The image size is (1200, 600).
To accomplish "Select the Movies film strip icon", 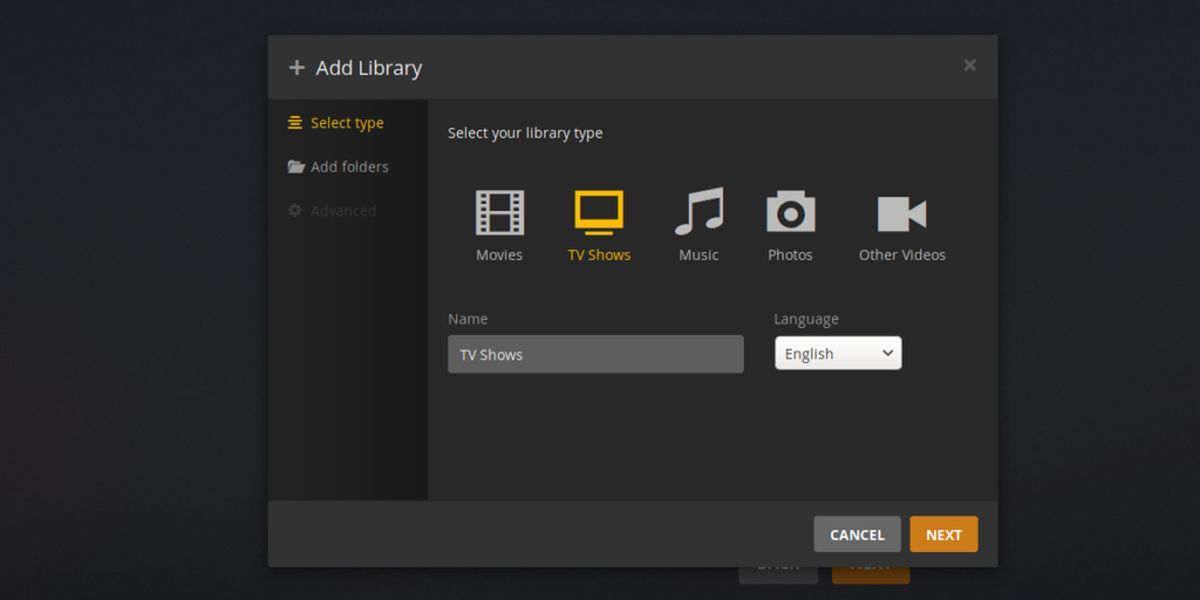I will (x=499, y=212).
